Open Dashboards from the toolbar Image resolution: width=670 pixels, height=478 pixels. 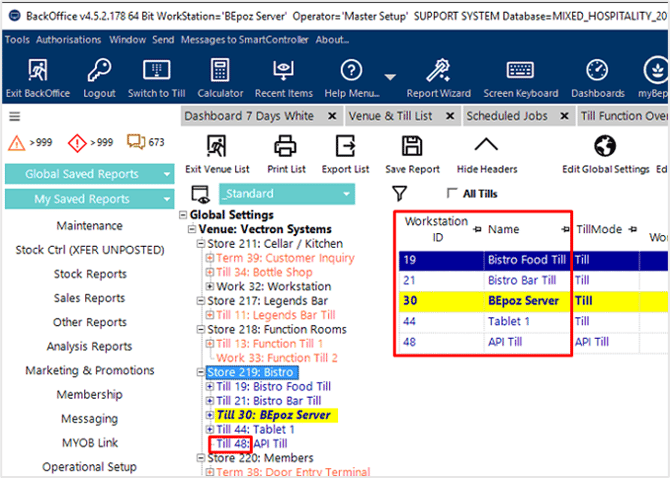[x=597, y=71]
